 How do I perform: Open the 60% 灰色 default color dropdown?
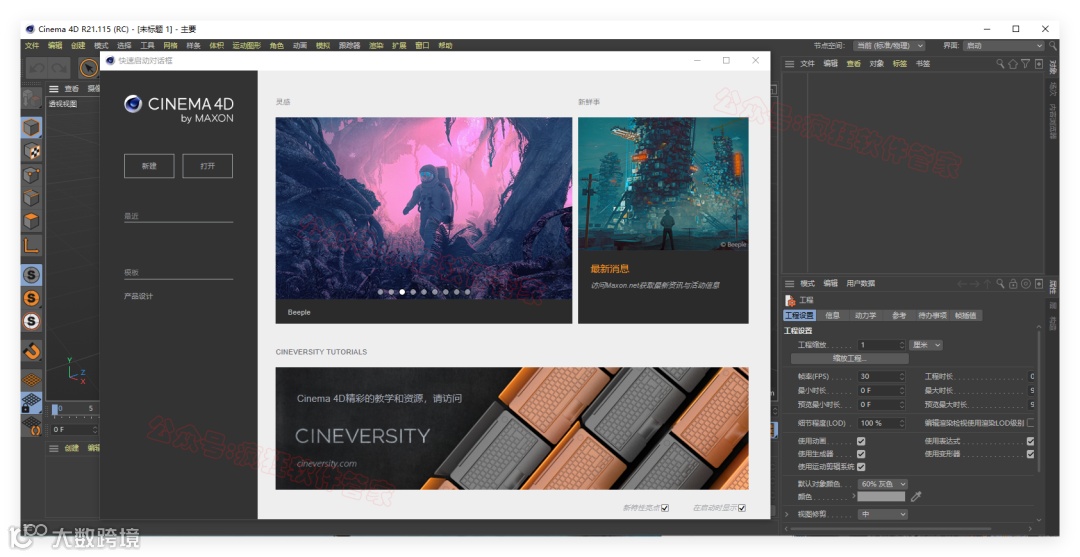click(883, 484)
